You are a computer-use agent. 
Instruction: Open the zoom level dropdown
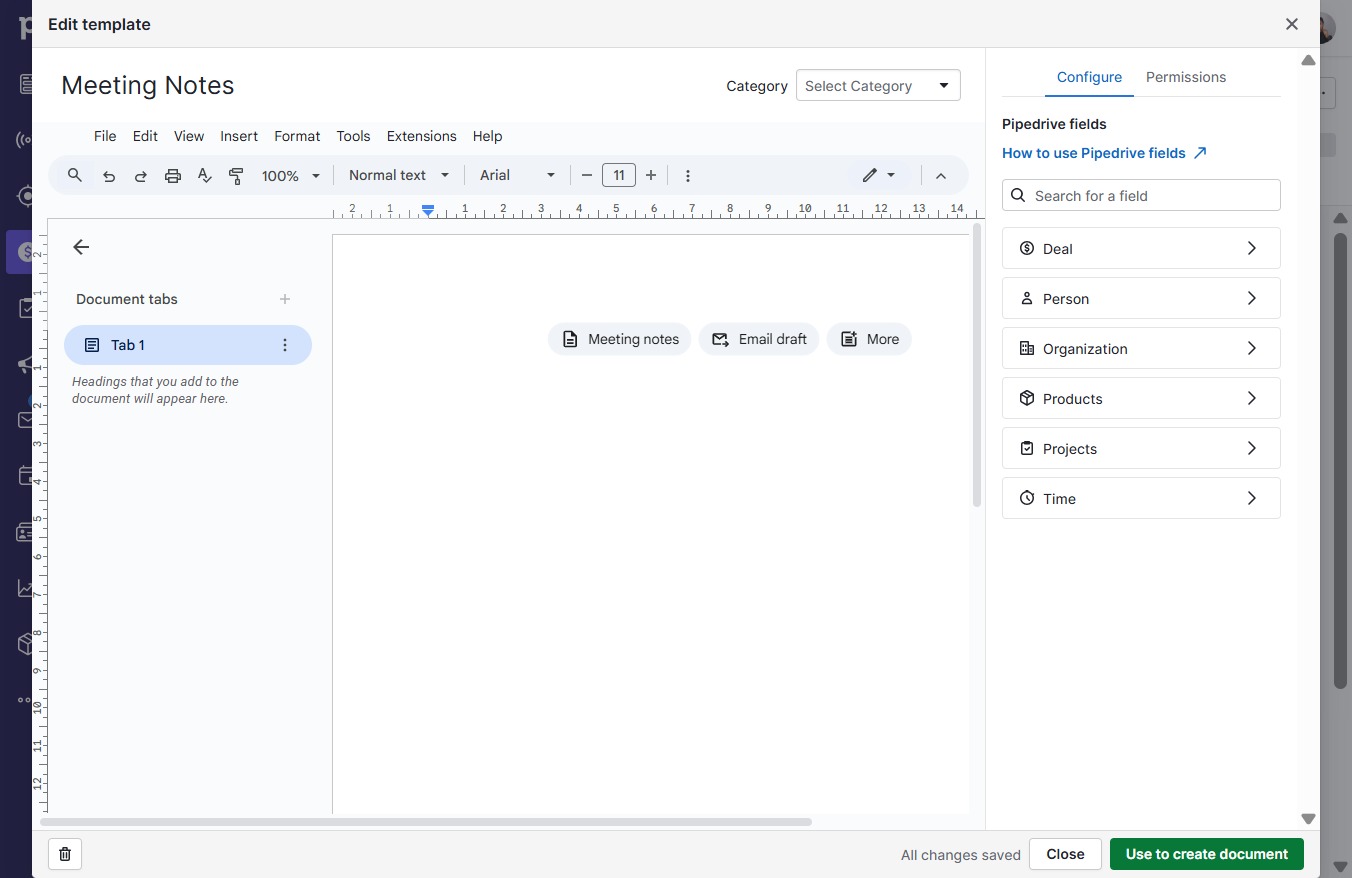[291, 176]
